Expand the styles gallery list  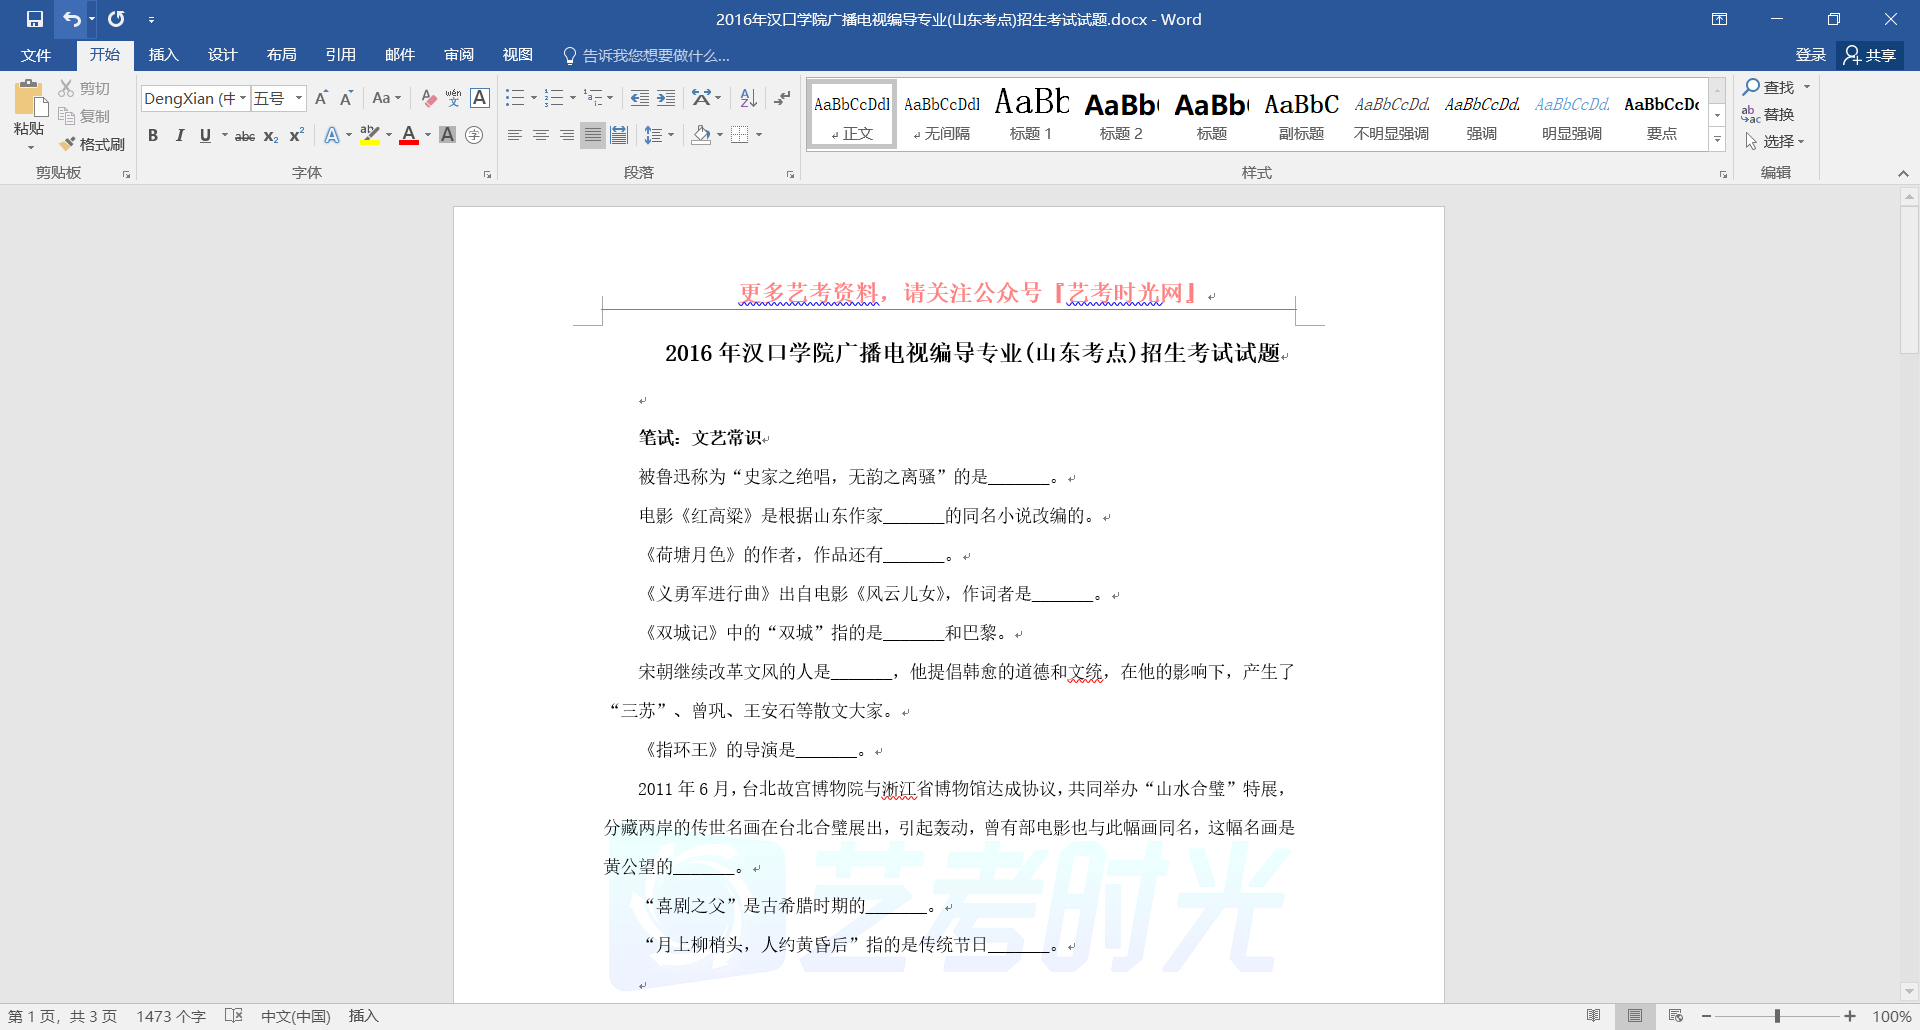pyautogui.click(x=1717, y=141)
